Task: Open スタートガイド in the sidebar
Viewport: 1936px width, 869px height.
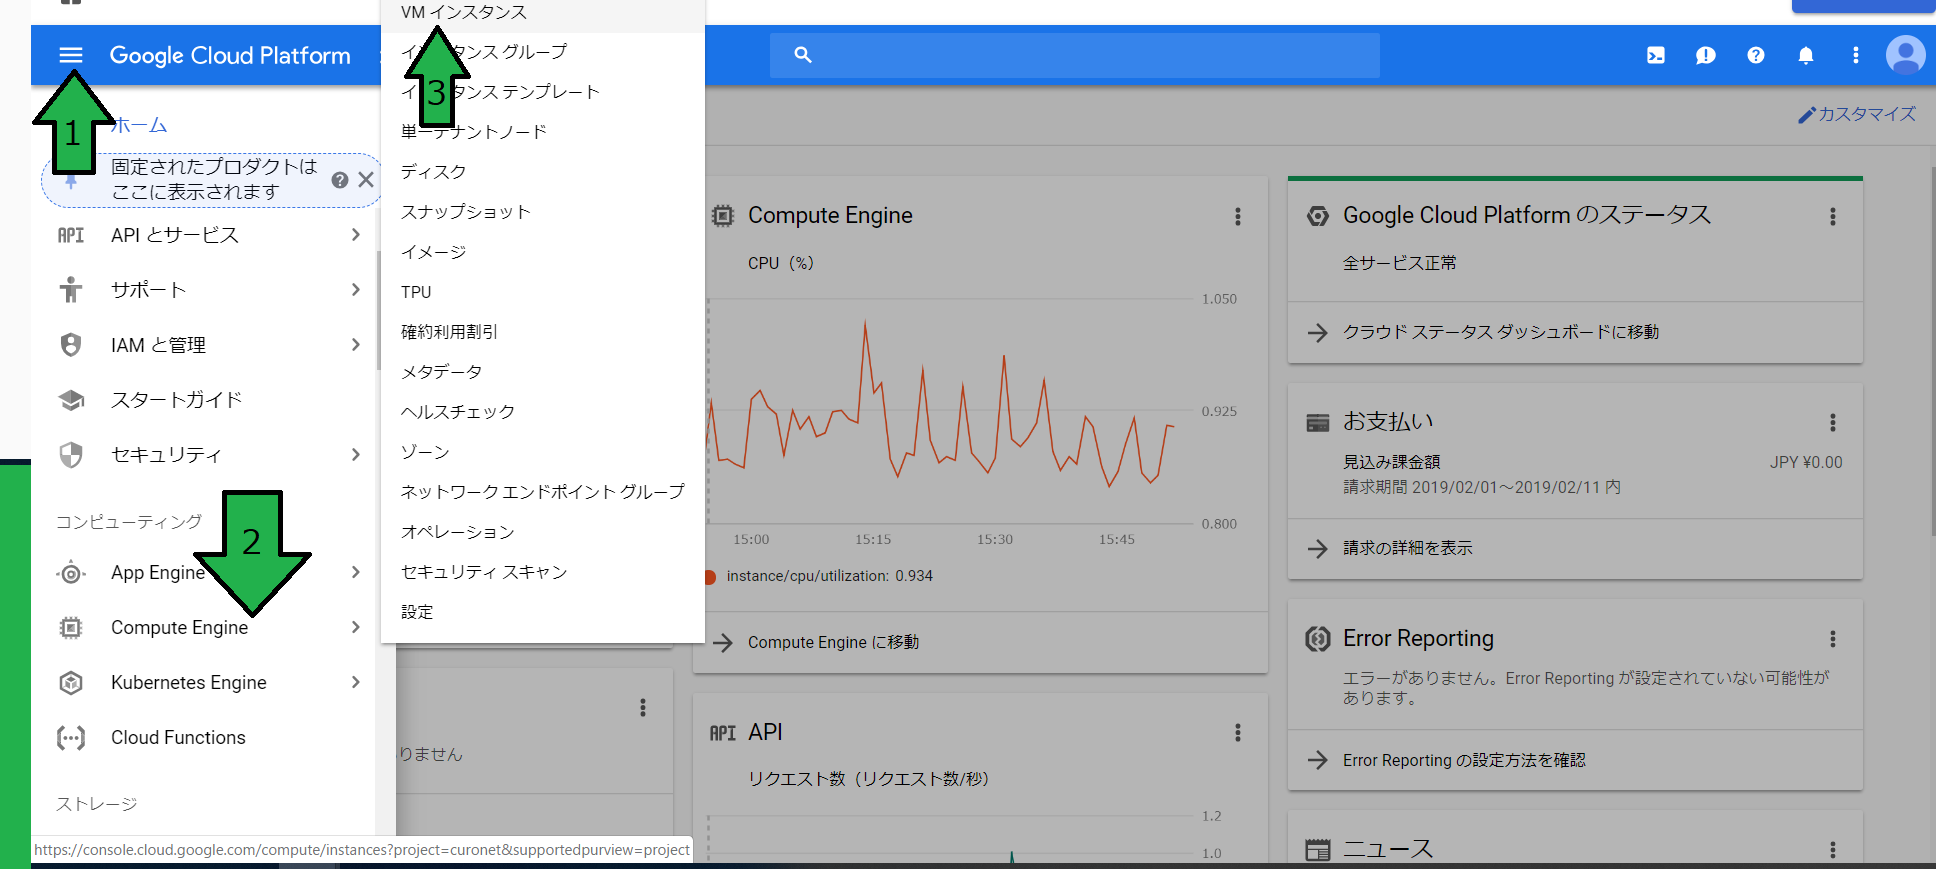Action: click(x=177, y=400)
